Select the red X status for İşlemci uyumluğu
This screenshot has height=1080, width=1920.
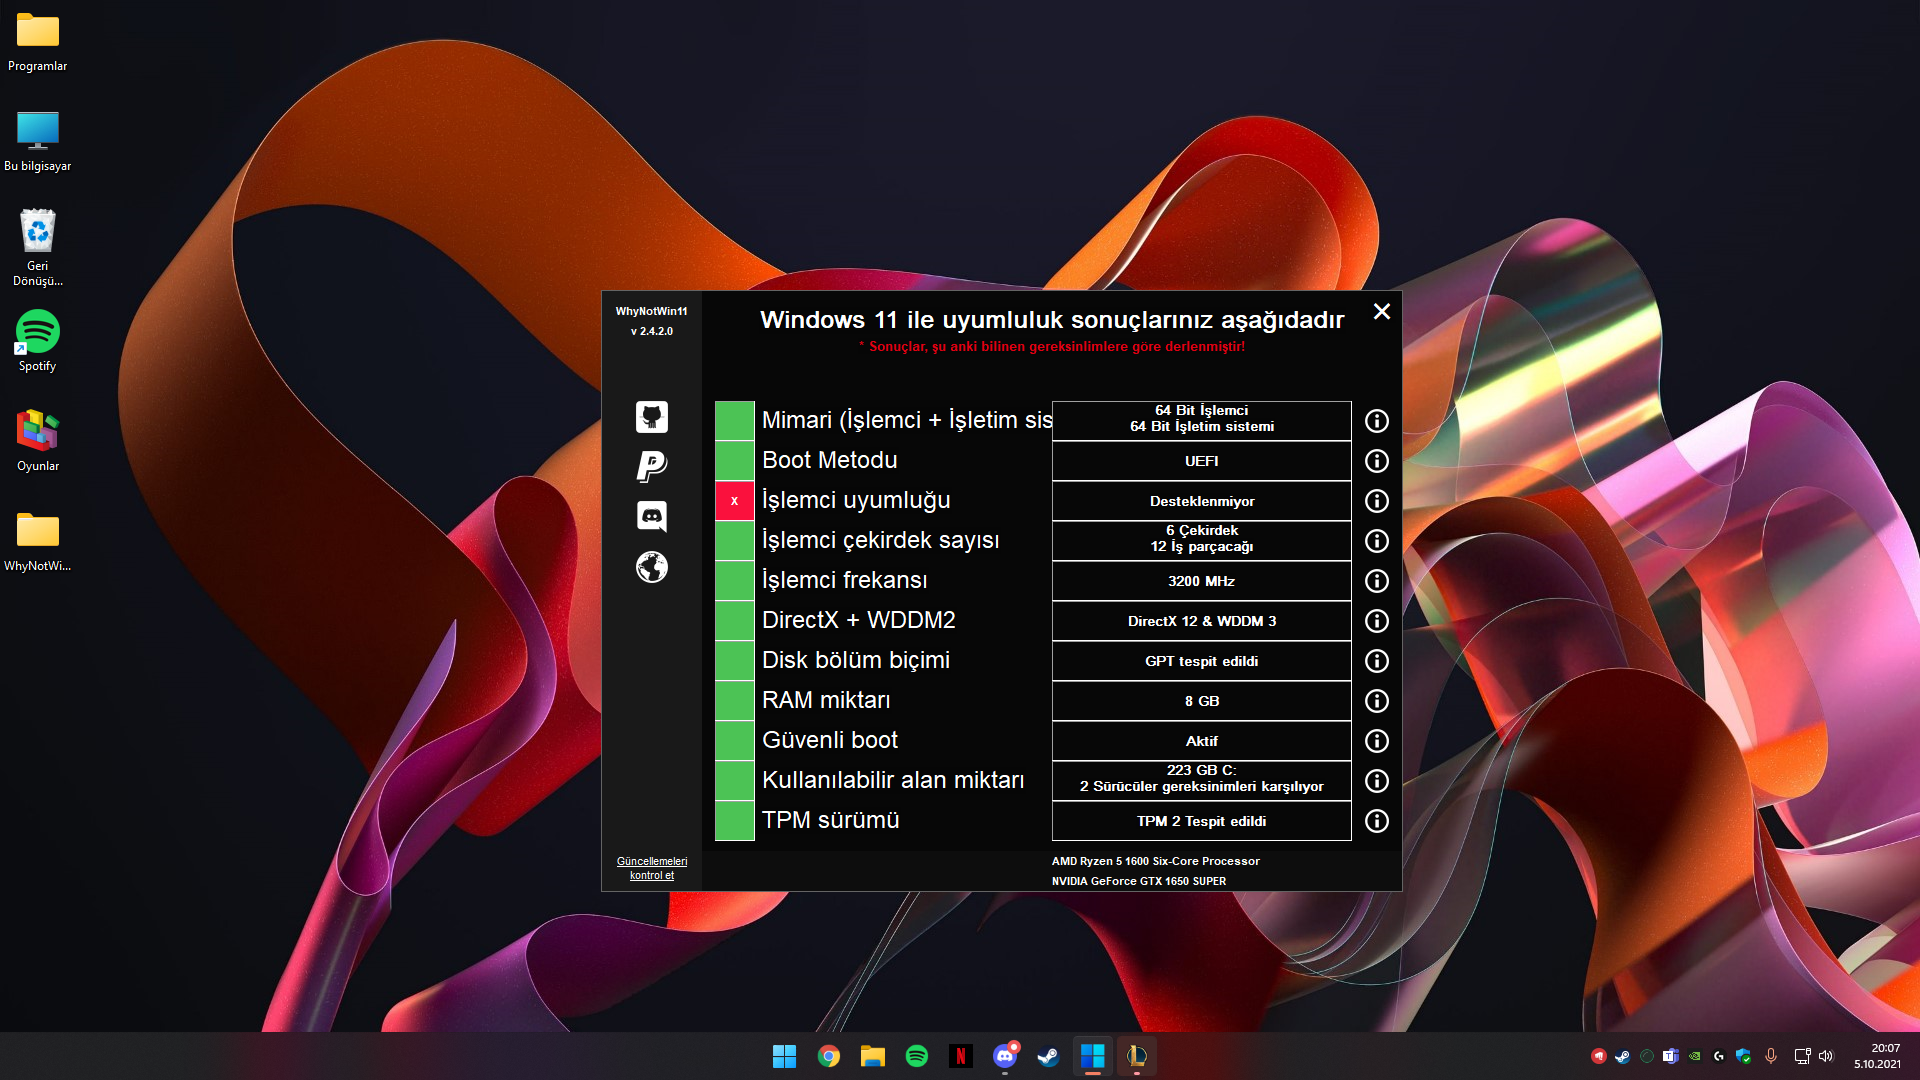click(734, 501)
